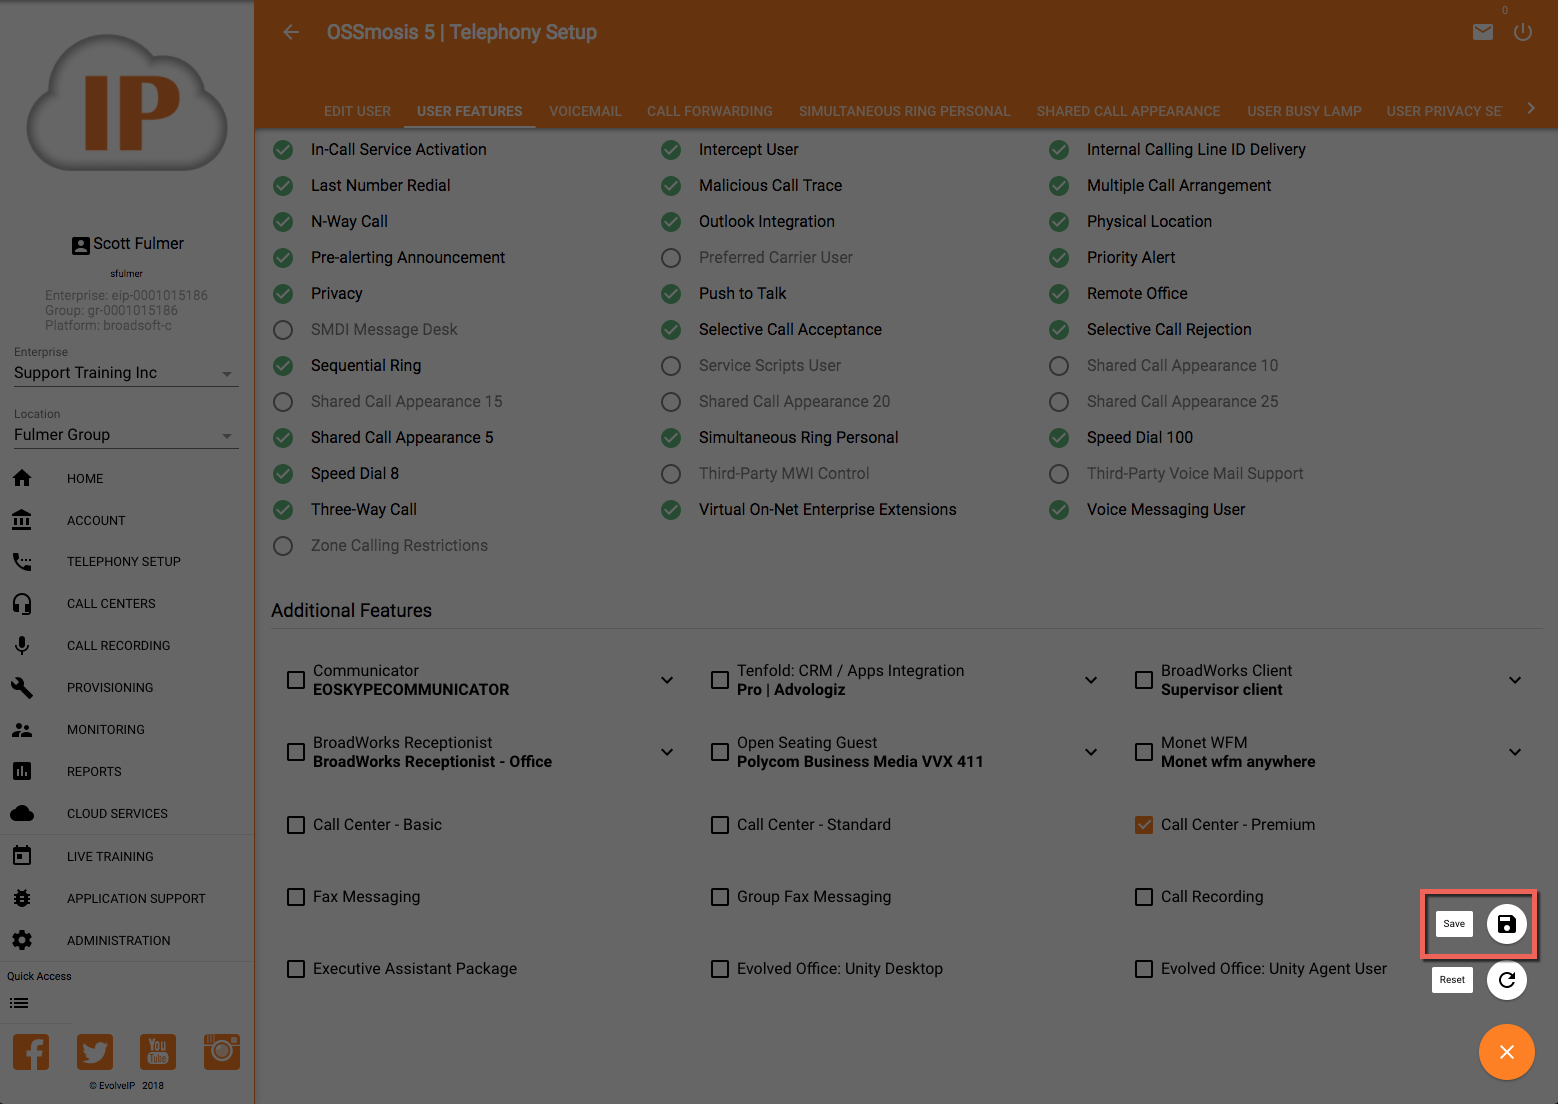Enable the Call Recording checkbox
Image resolution: width=1558 pixels, height=1104 pixels.
coord(1144,897)
